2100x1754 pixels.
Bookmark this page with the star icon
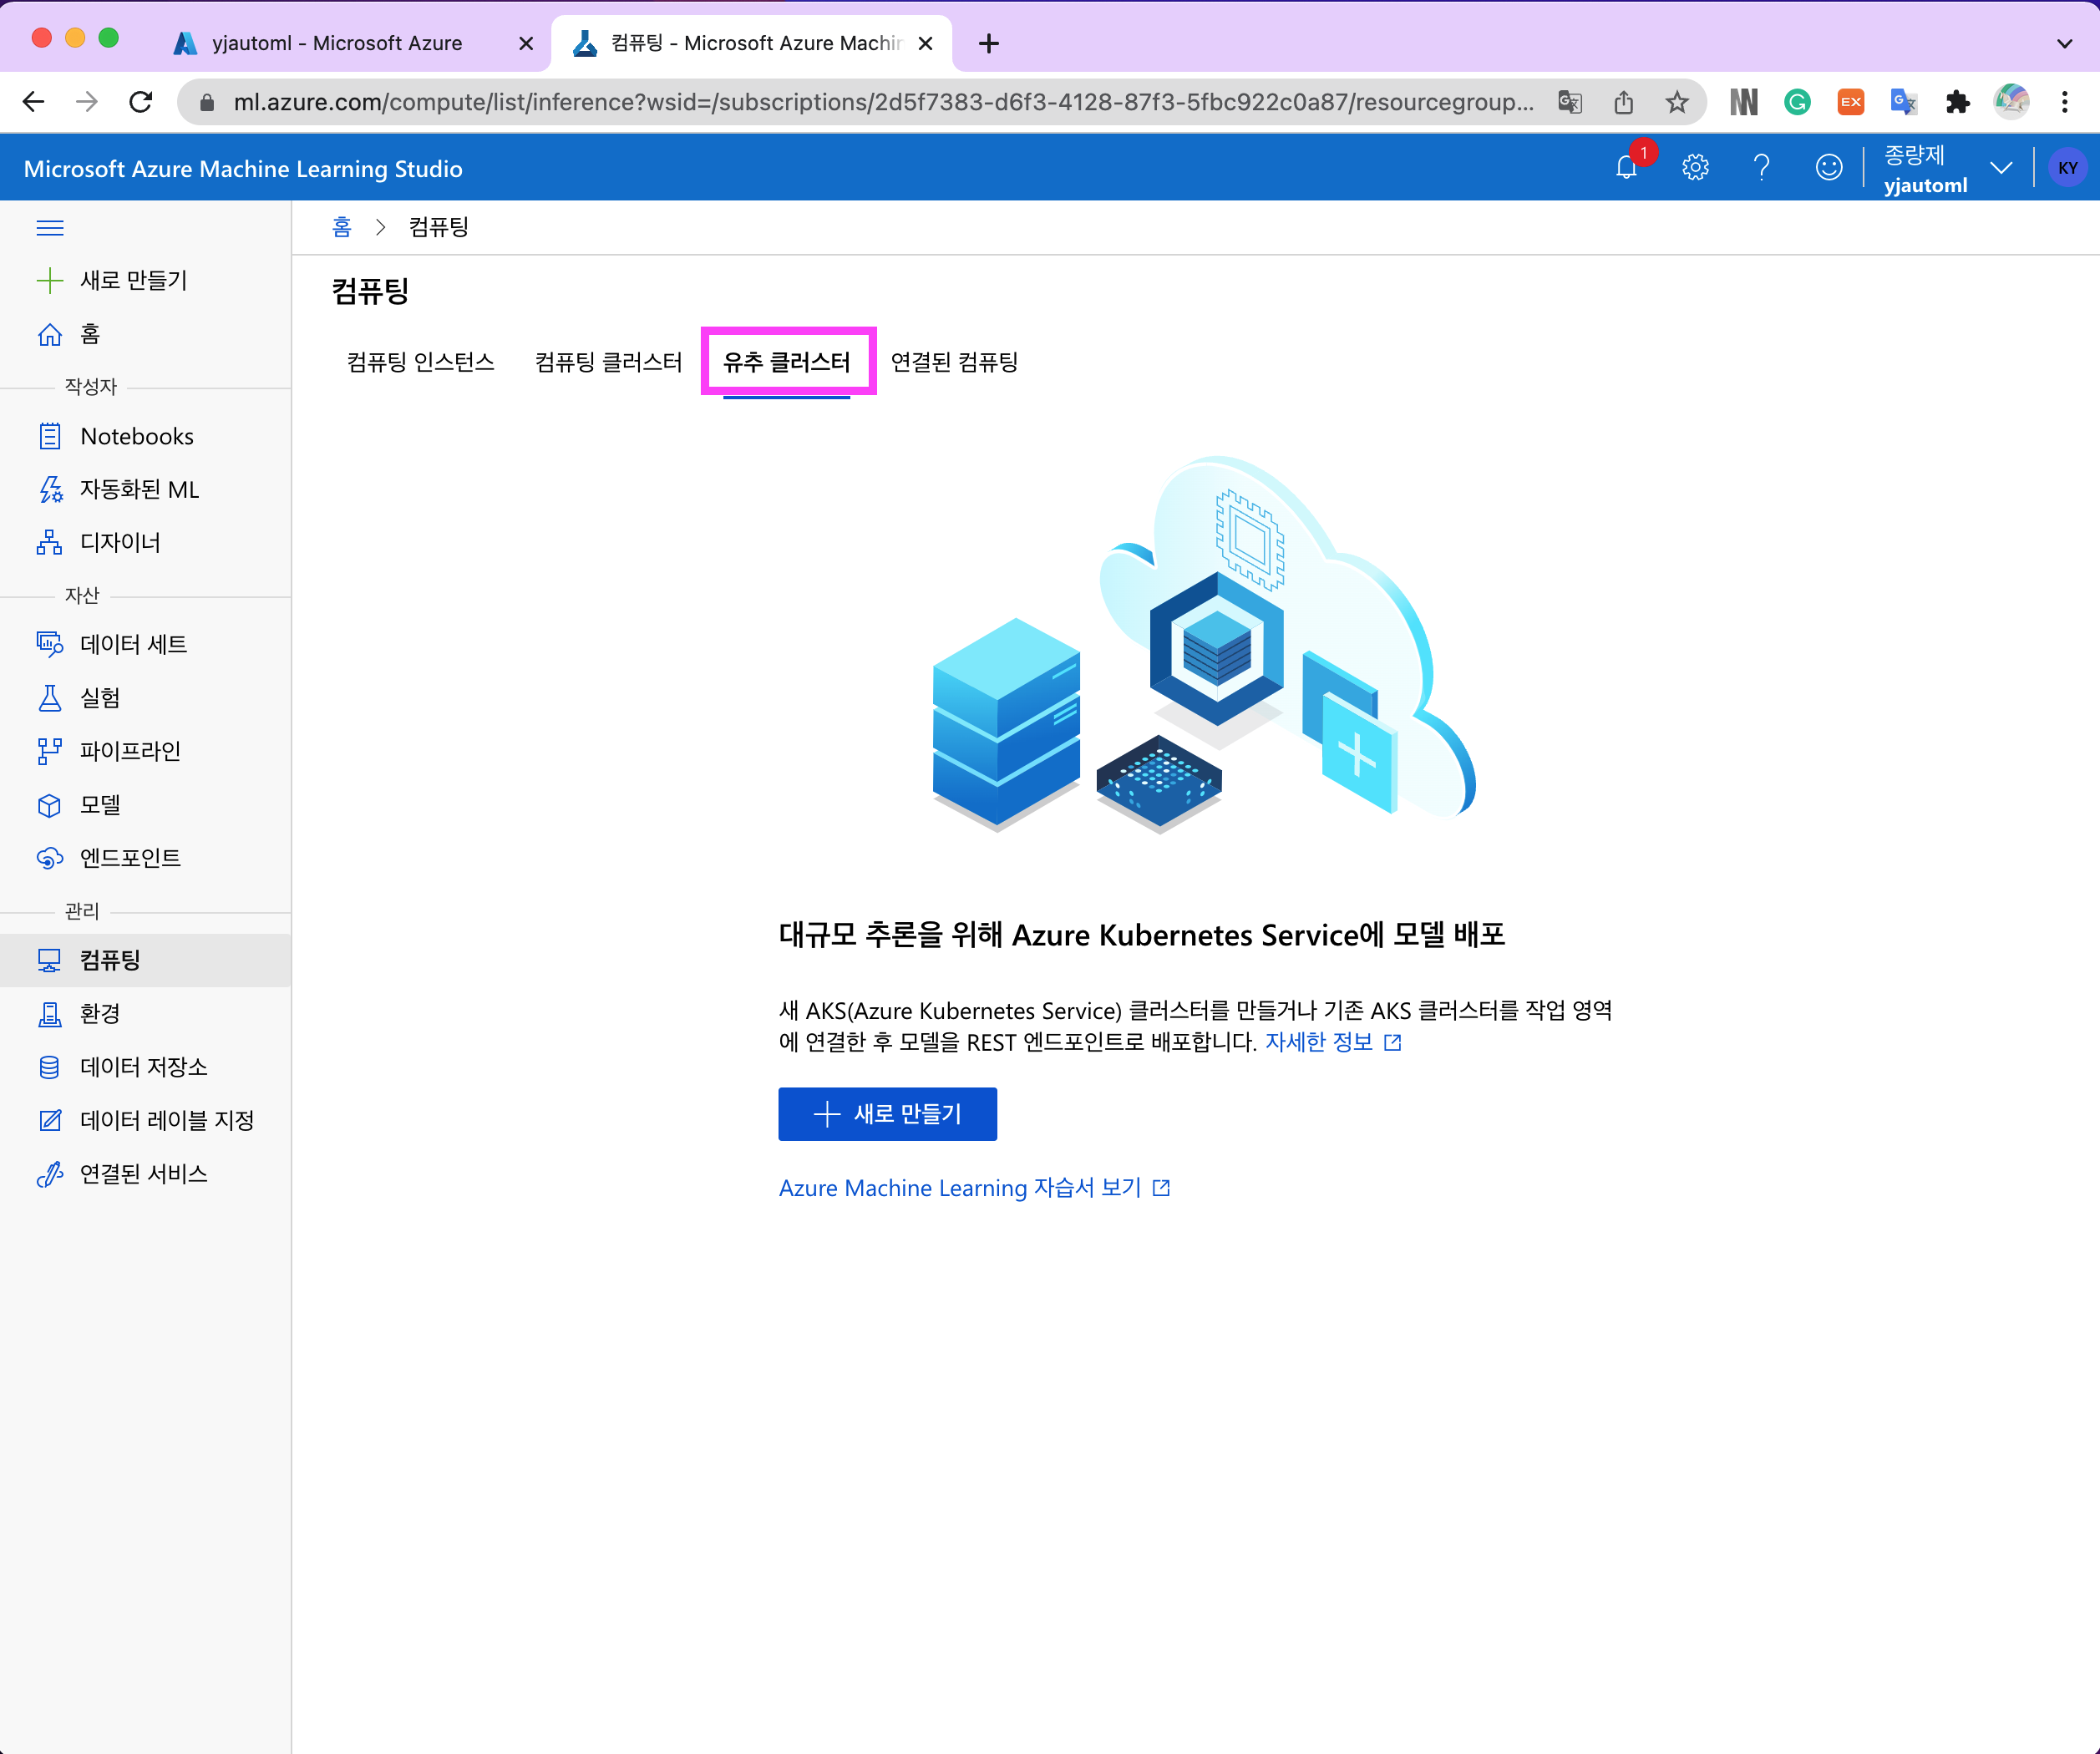point(1677,102)
